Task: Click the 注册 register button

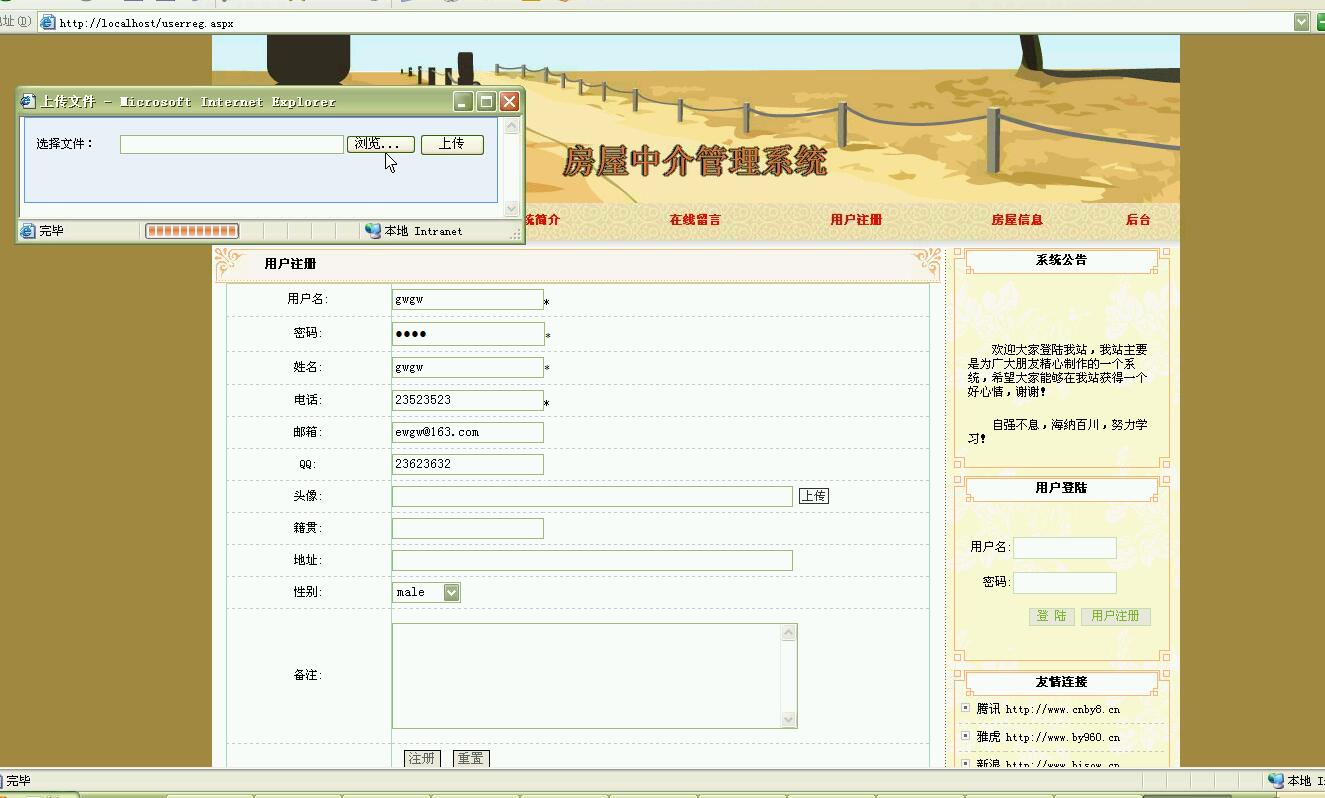Action: (422, 759)
